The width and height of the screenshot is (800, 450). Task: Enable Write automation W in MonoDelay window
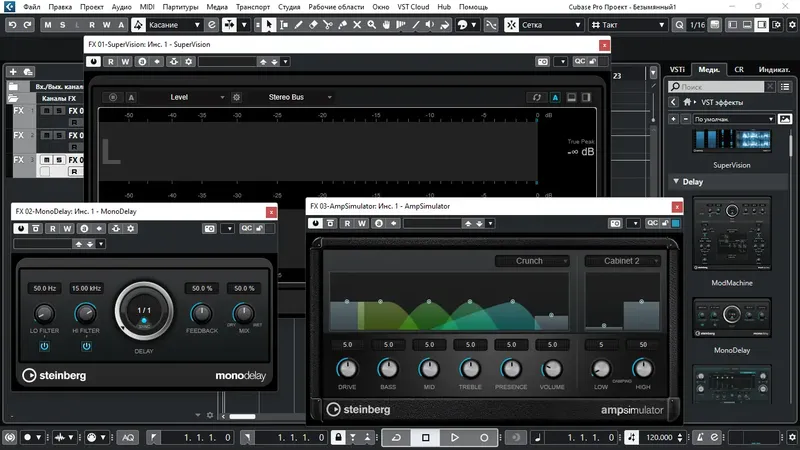[67, 229]
